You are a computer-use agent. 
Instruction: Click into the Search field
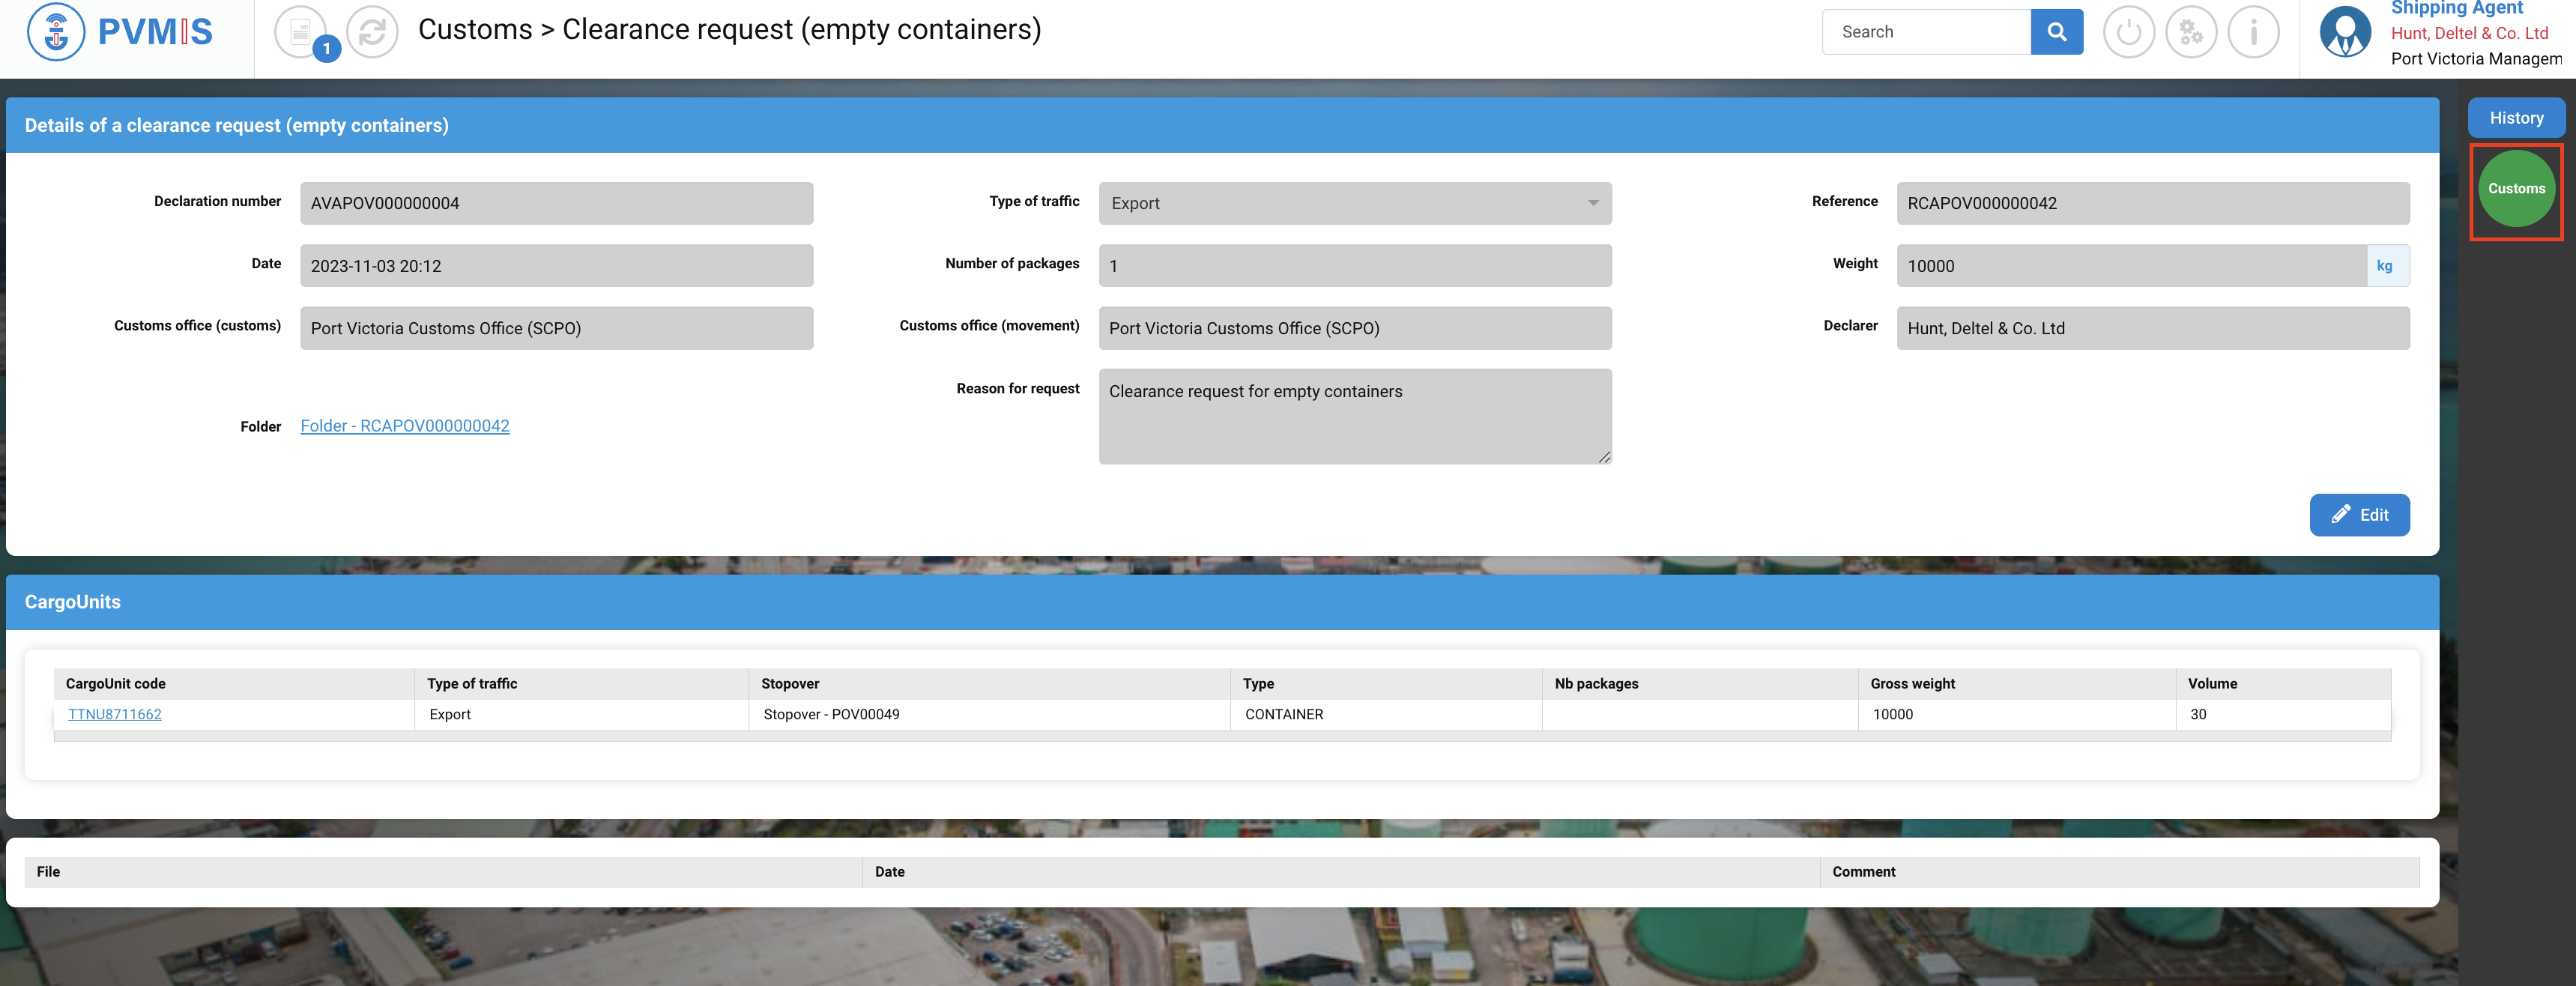(1925, 32)
